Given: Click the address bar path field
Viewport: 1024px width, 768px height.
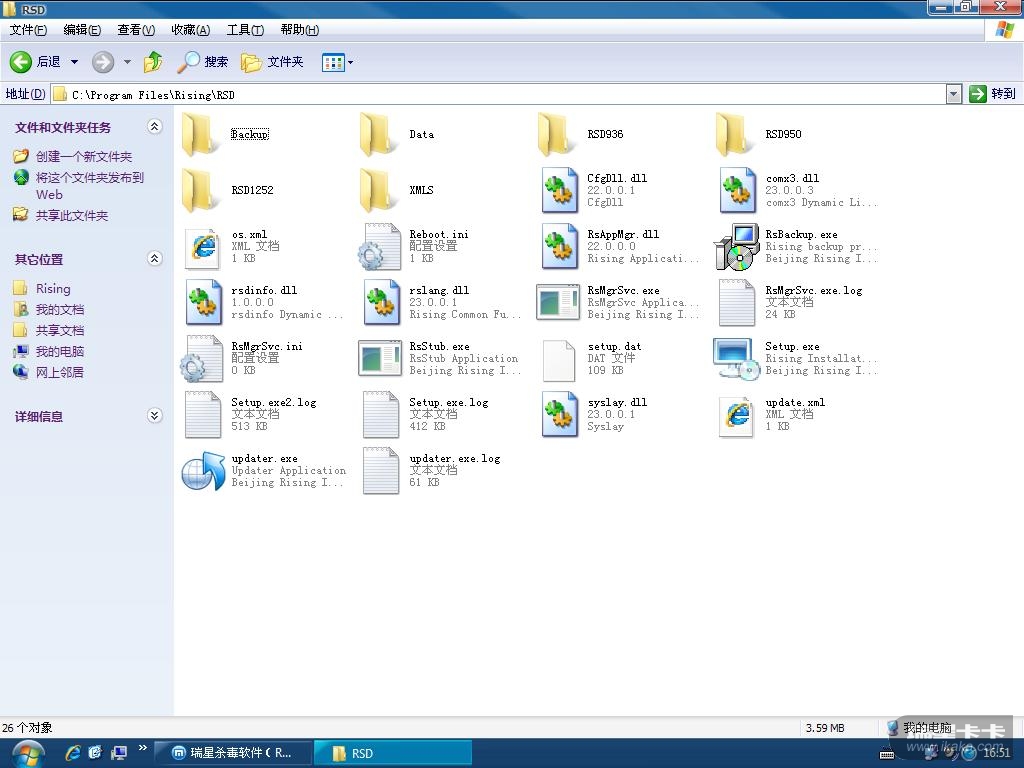Looking at the screenshot, I should 500,95.
